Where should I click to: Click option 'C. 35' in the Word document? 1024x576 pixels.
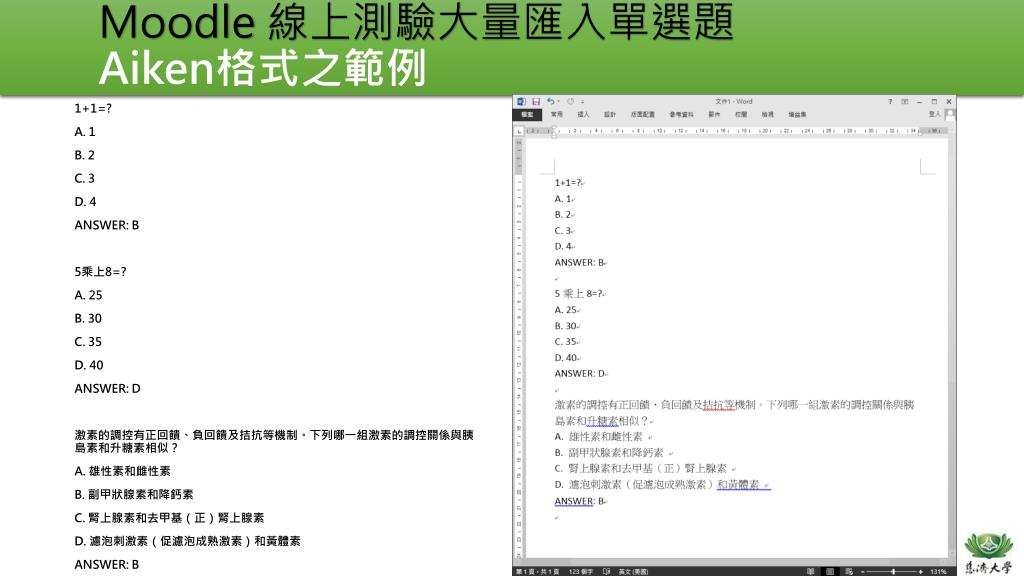tap(566, 342)
